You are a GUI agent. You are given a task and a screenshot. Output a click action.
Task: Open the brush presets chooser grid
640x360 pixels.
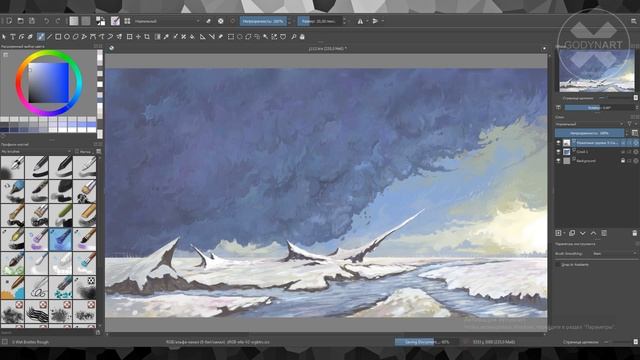click(127, 21)
